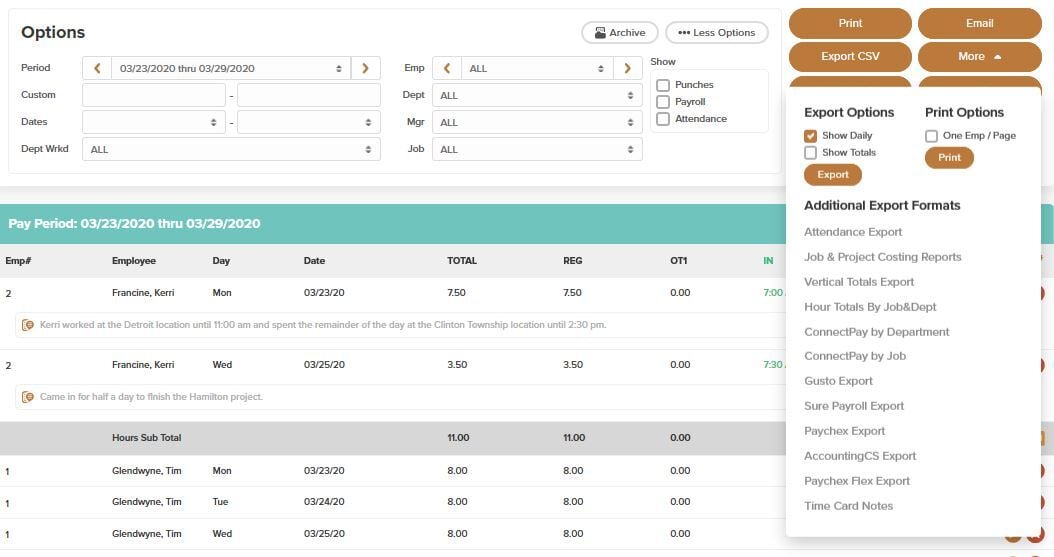Click the Export CSV button
This screenshot has height=557, width=1054.
(850, 56)
